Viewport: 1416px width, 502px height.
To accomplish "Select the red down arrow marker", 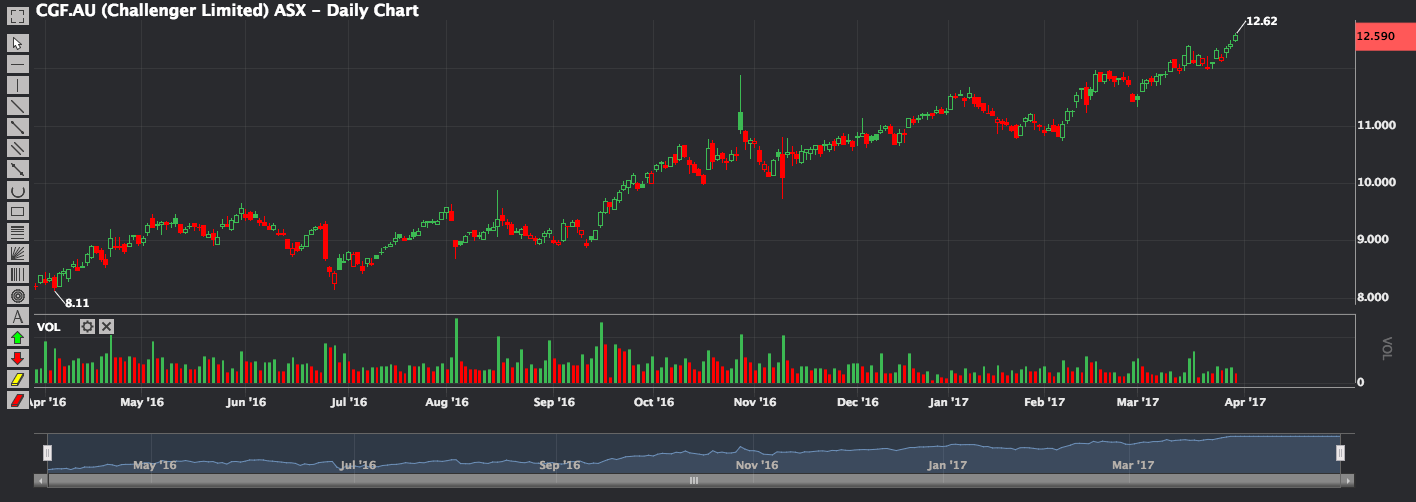I will 17,358.
